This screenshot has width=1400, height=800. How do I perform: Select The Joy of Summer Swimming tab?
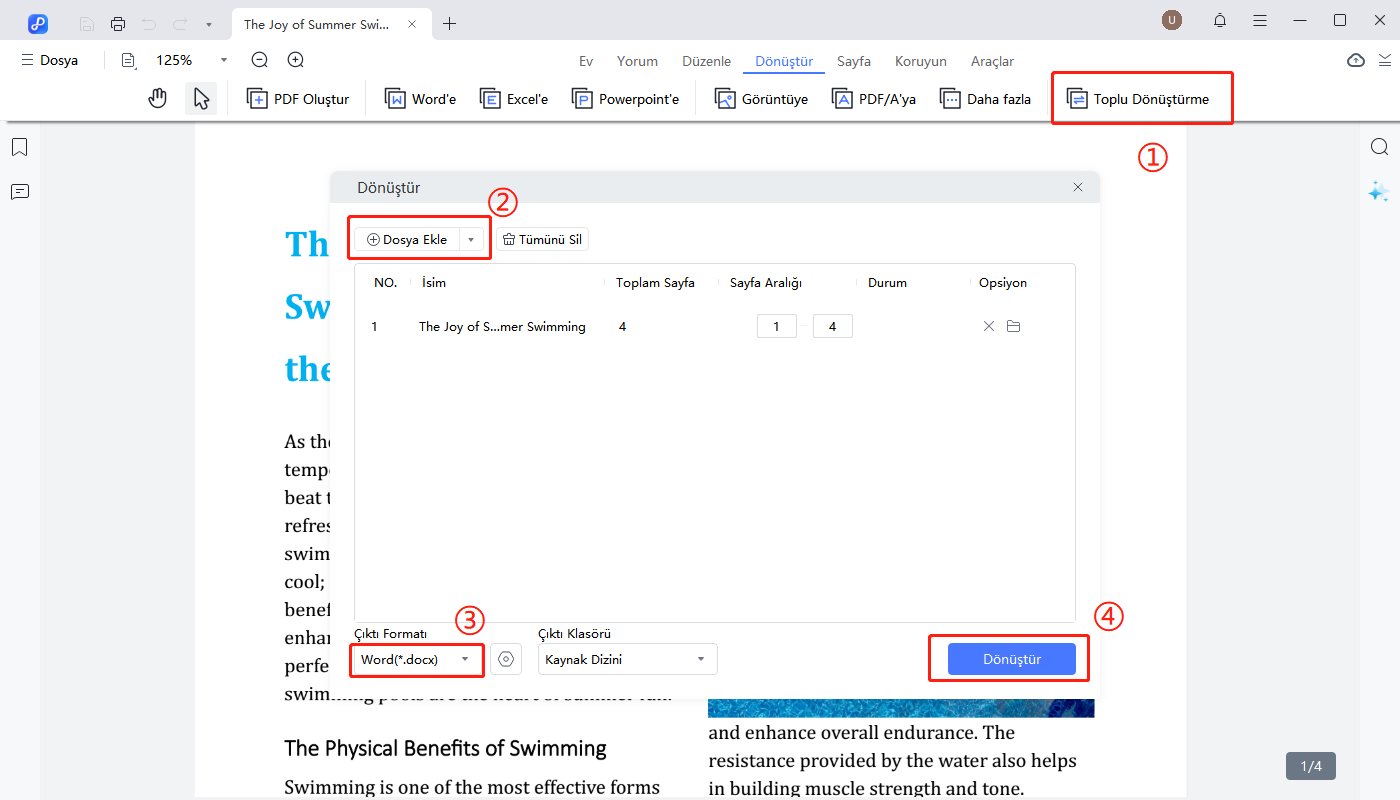332,23
